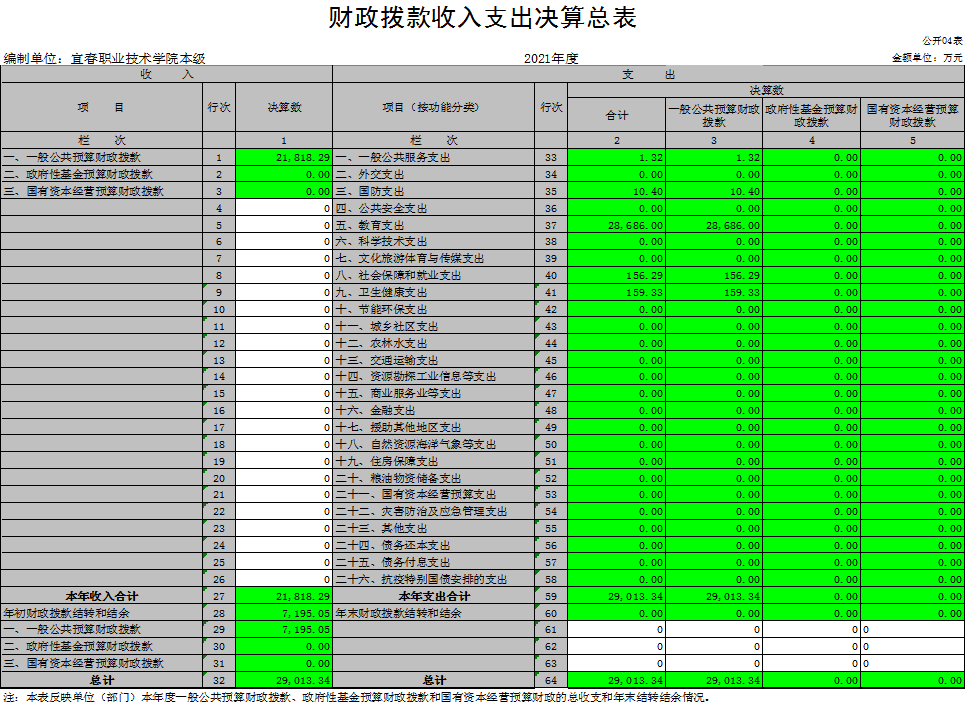Click the title 财政拨款收入支出决算总表
This screenshot has height=706, width=966.
[x=482, y=18]
